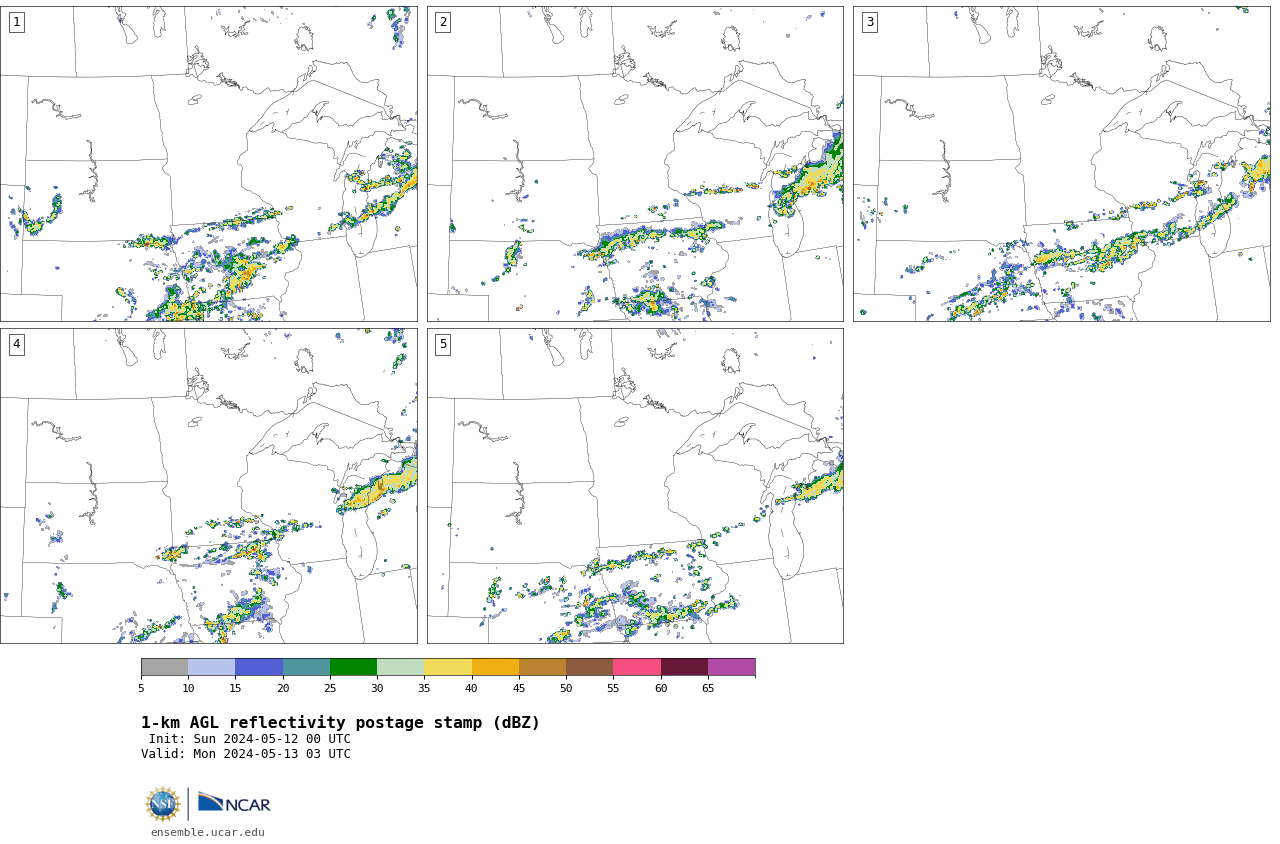Click the colorbar tick label 20

(x=283, y=688)
